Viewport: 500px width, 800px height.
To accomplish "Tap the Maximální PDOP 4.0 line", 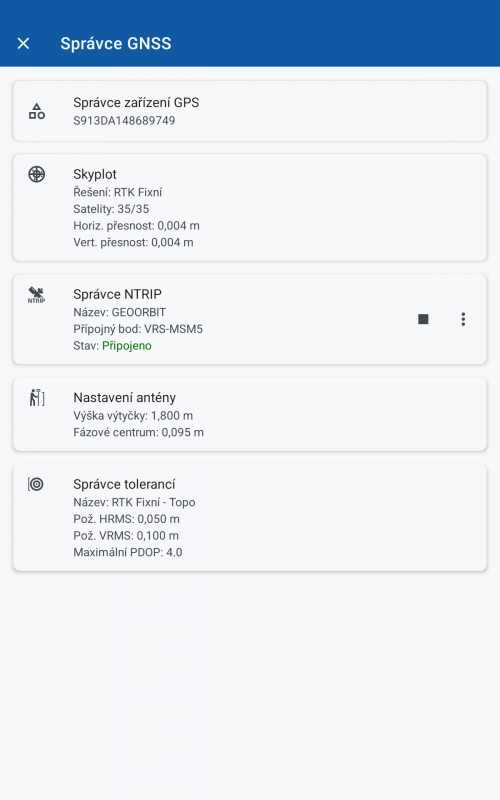I will 128,553.
